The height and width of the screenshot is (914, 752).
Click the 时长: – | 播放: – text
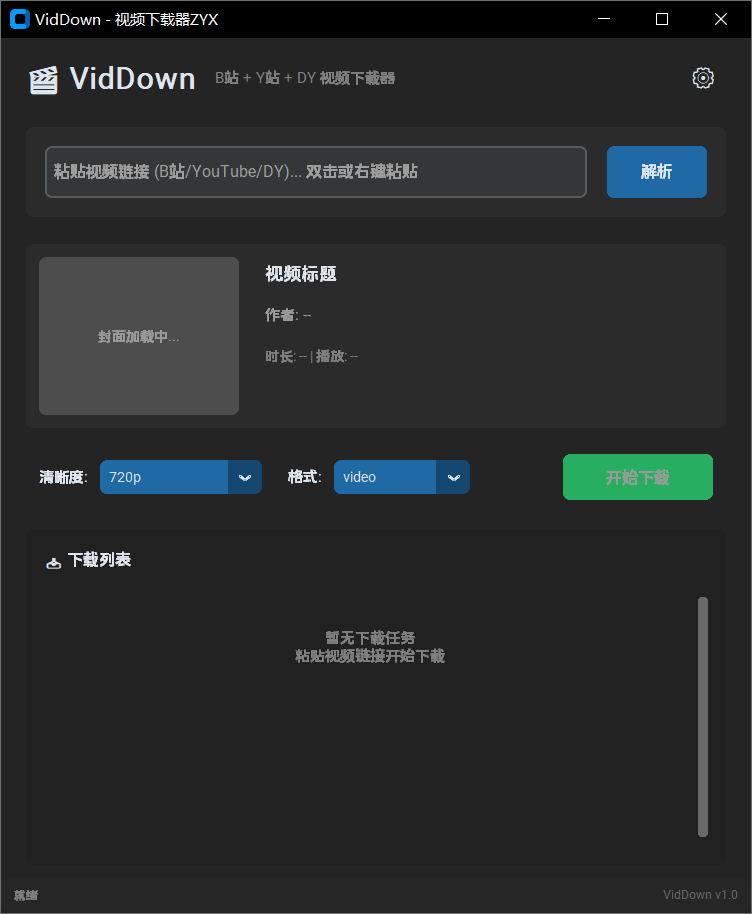[311, 356]
